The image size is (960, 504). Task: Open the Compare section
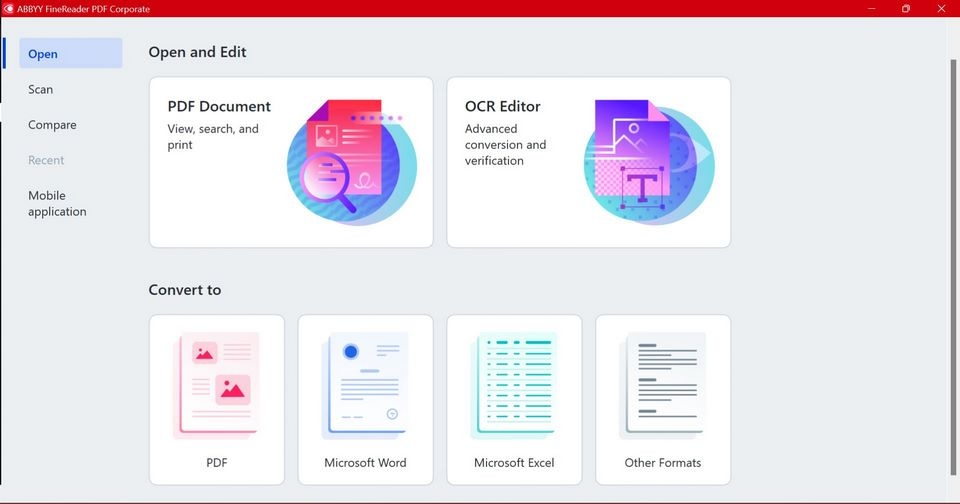point(52,125)
